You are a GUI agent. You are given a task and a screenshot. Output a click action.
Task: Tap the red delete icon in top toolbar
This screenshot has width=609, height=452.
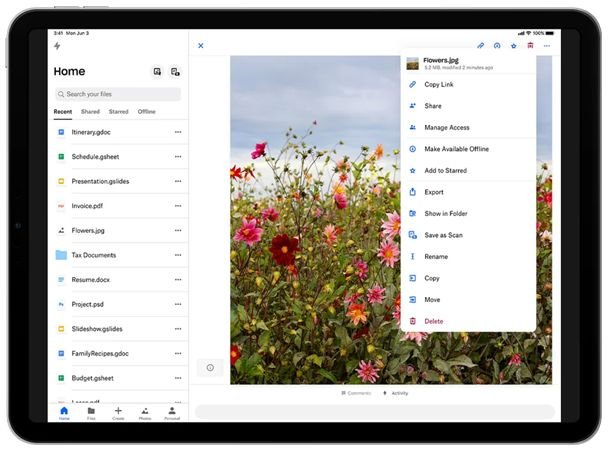tap(530, 46)
